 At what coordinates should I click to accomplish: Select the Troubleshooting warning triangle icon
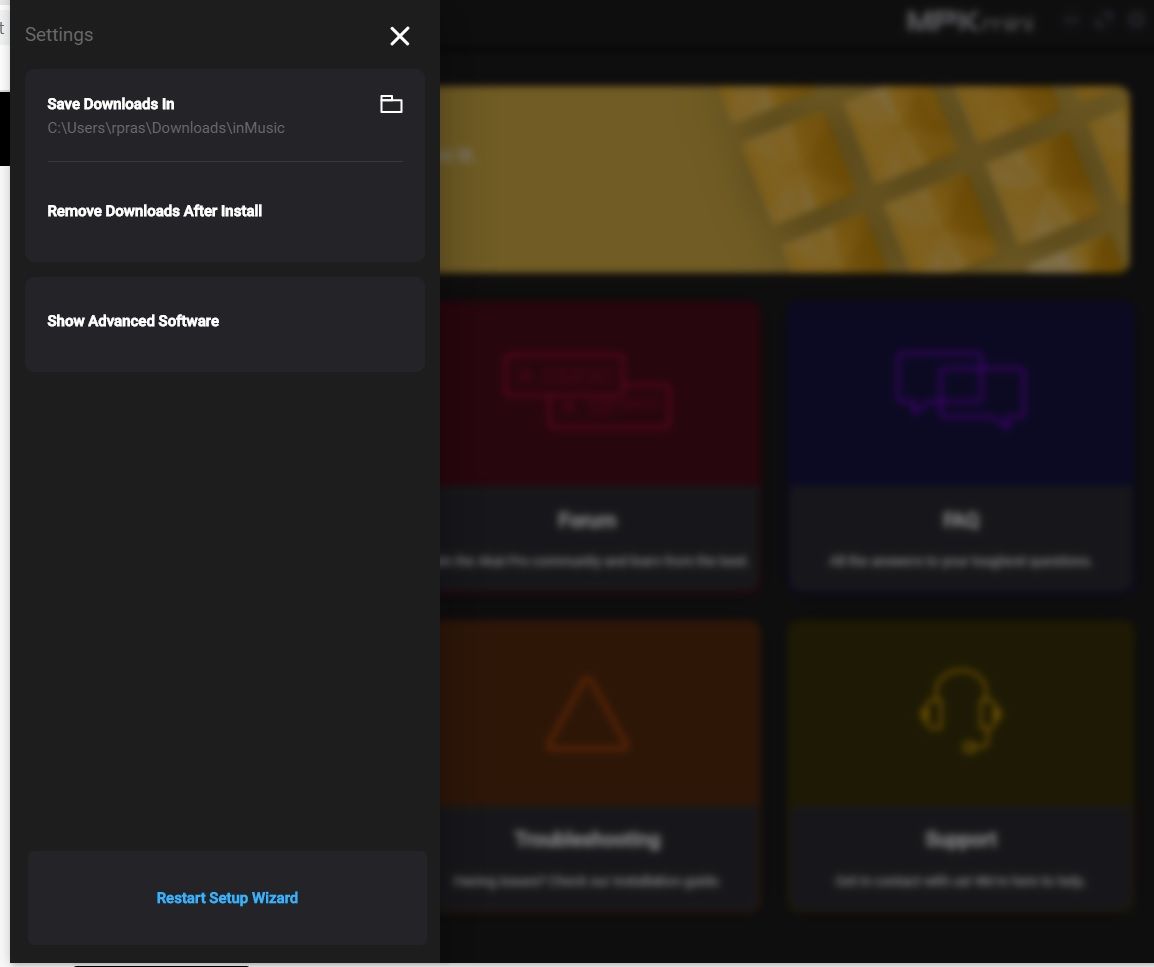pyautogui.click(x=588, y=712)
